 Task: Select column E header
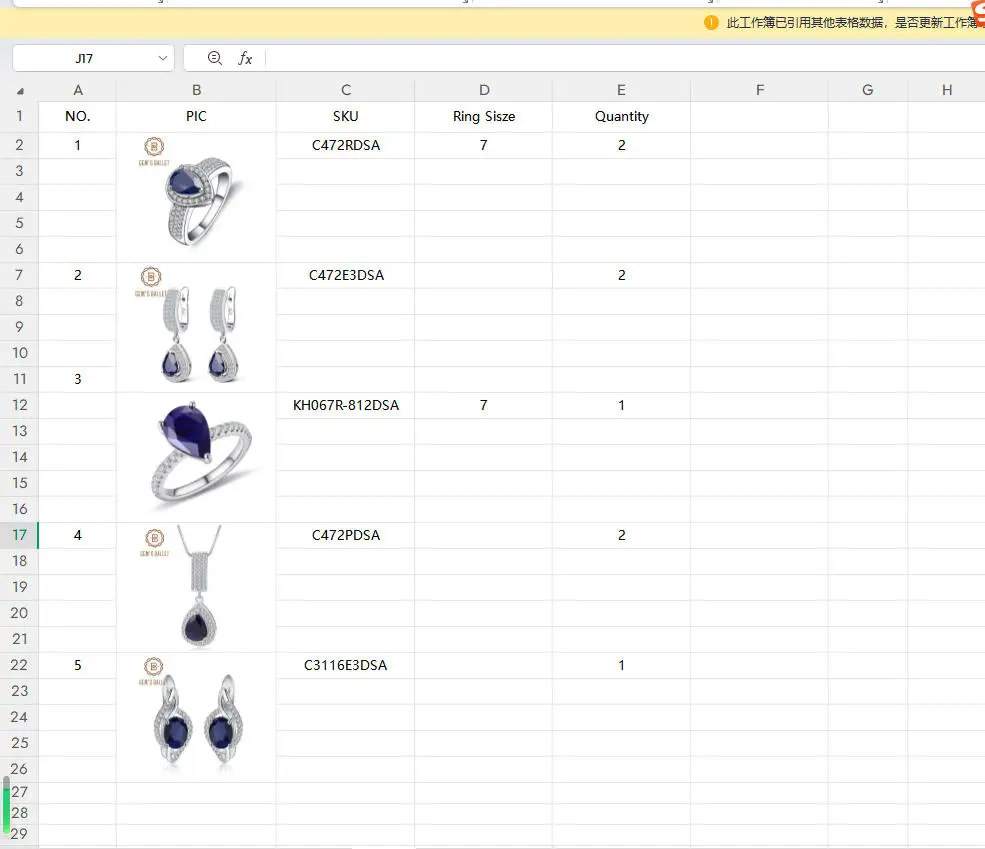click(621, 90)
